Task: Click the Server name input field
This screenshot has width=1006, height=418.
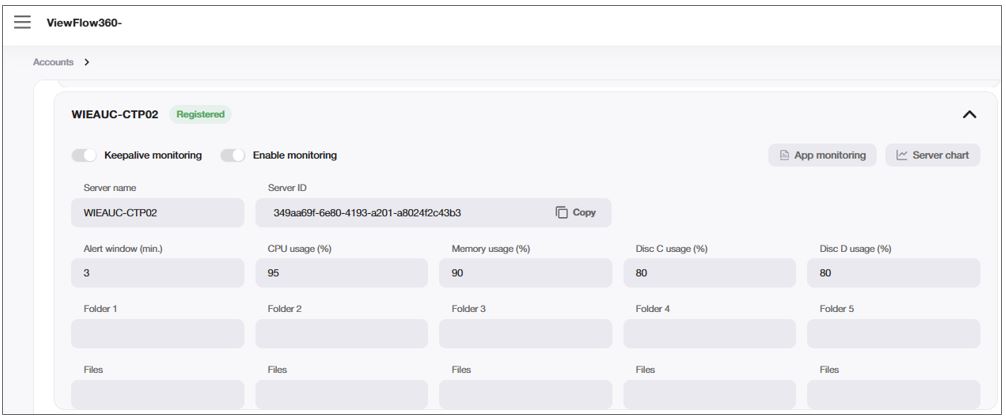Action: pos(157,212)
